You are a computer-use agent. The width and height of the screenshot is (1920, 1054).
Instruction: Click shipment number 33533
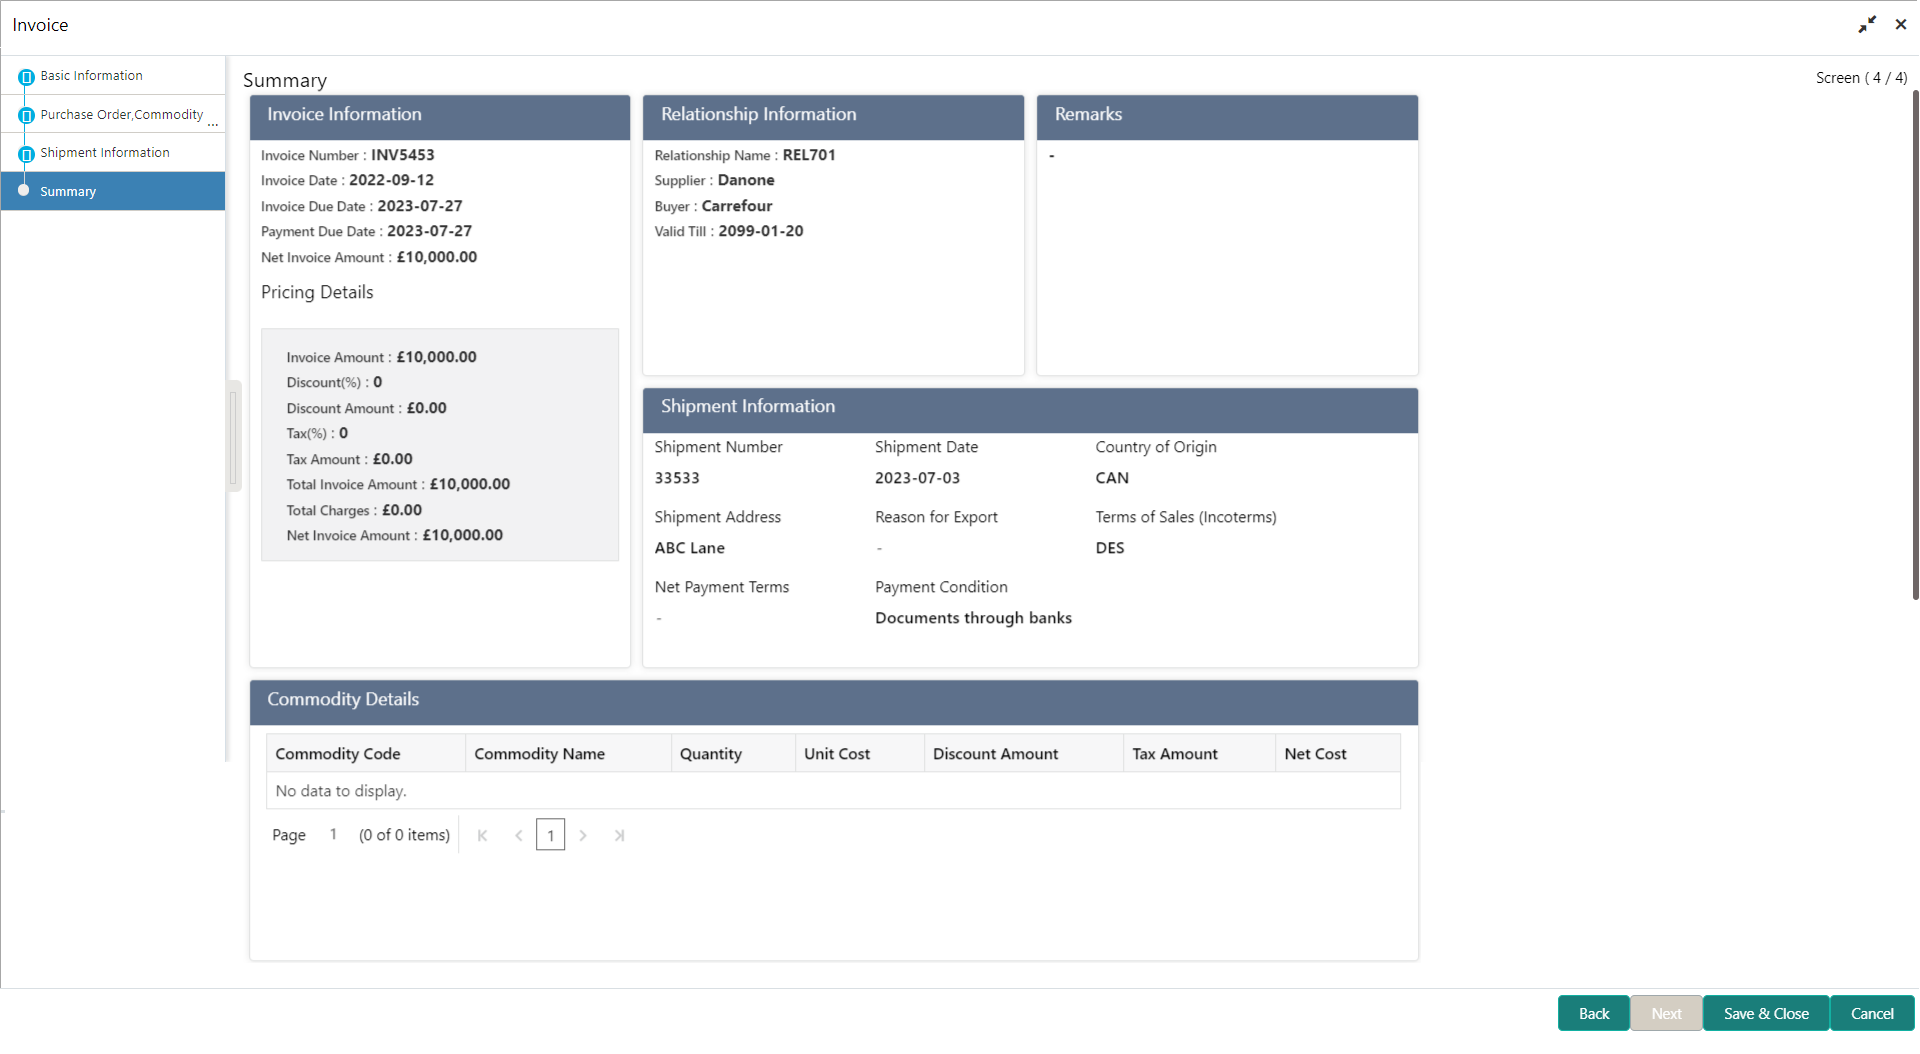coord(677,478)
